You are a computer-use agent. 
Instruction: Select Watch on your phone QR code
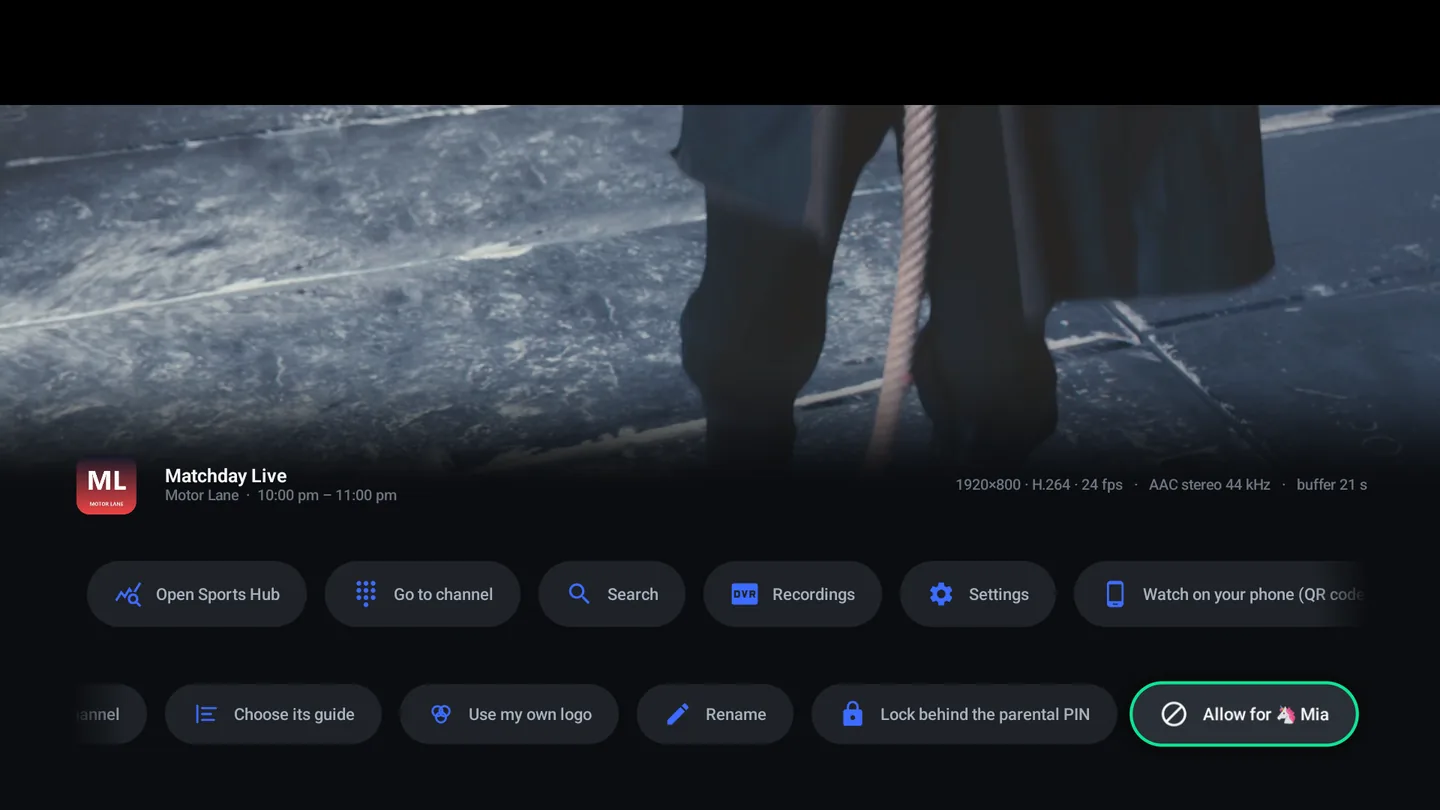point(1219,594)
